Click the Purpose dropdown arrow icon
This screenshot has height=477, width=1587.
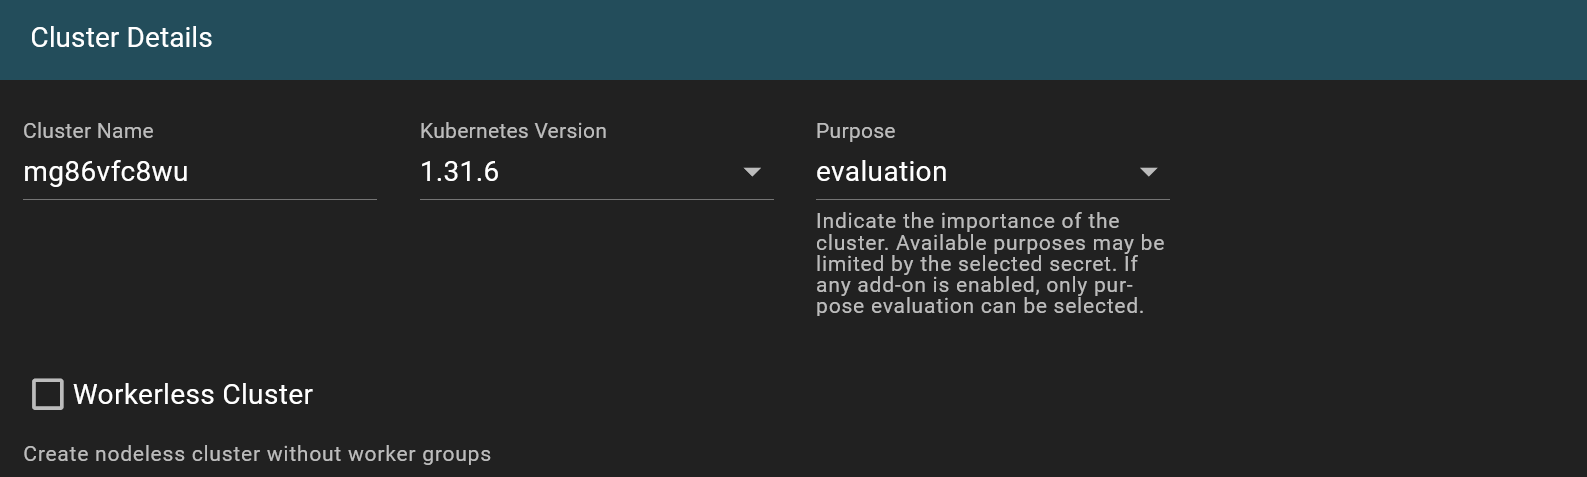coord(1149,172)
